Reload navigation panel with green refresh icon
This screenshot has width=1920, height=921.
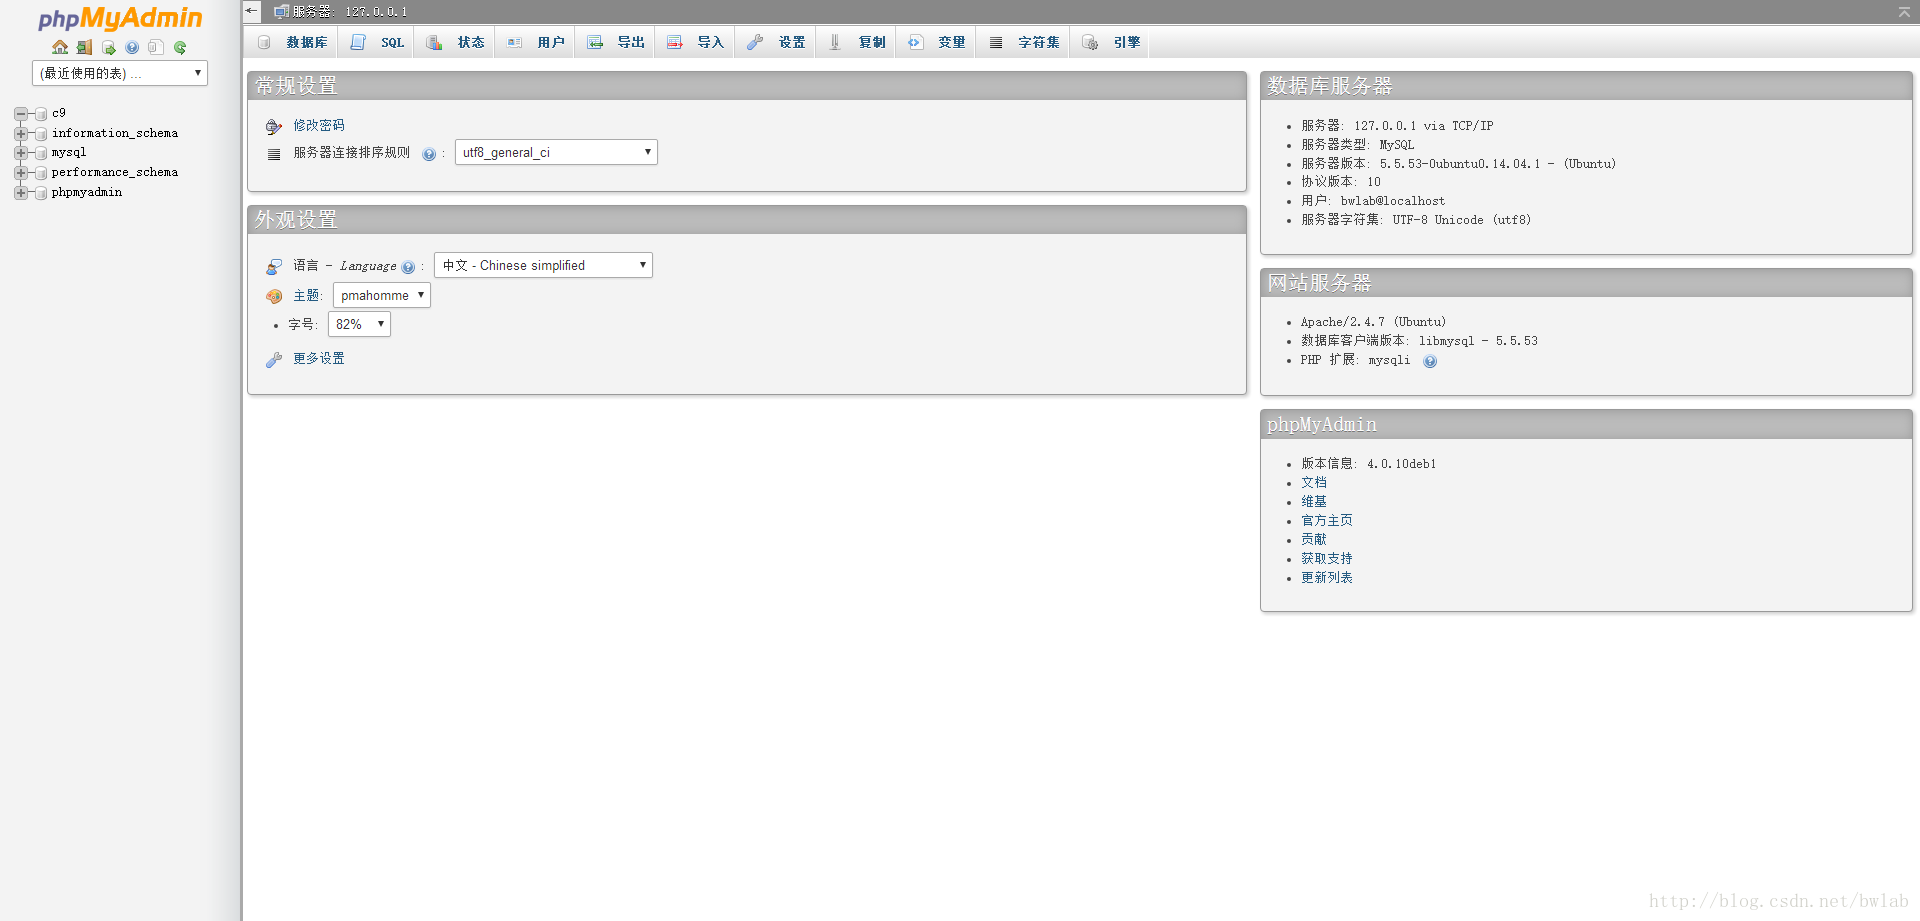click(x=180, y=47)
